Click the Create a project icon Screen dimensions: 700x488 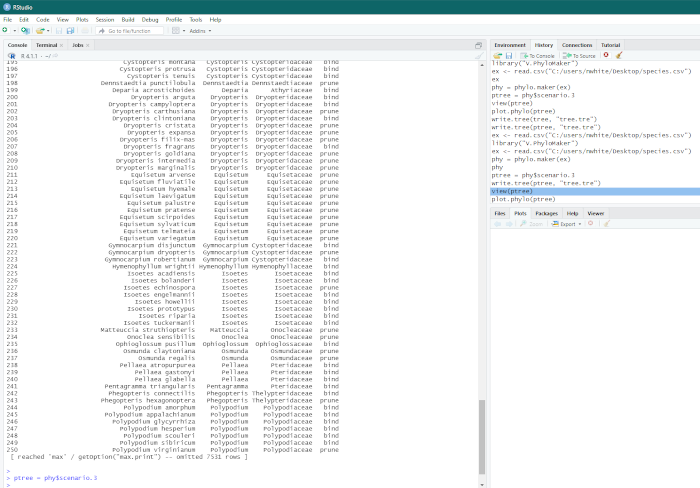(25, 30)
